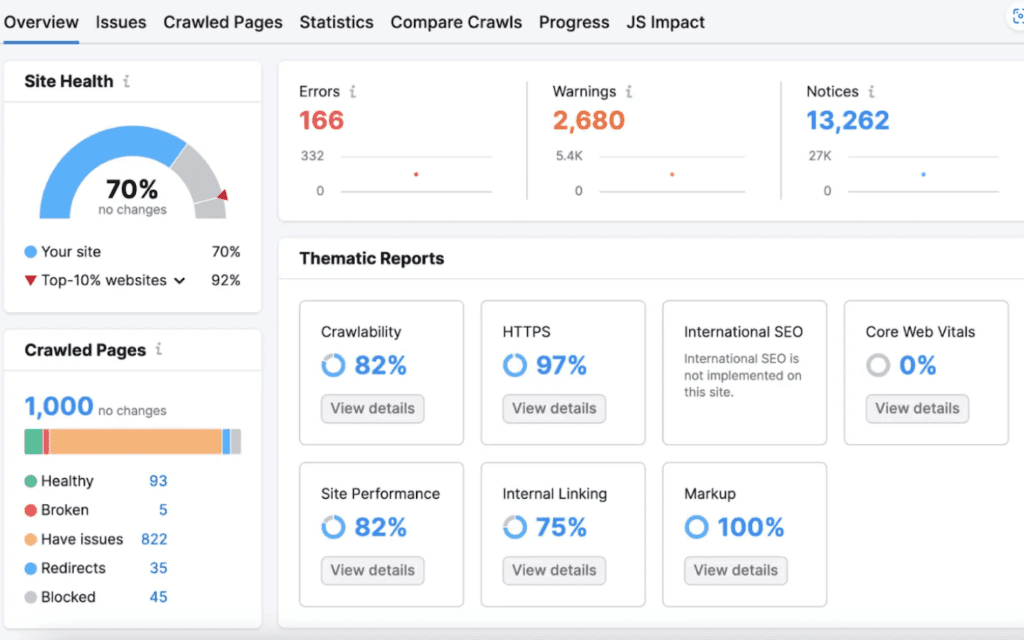The width and height of the screenshot is (1024, 640).
Task: Click the 13,262 notices count
Action: (848, 120)
